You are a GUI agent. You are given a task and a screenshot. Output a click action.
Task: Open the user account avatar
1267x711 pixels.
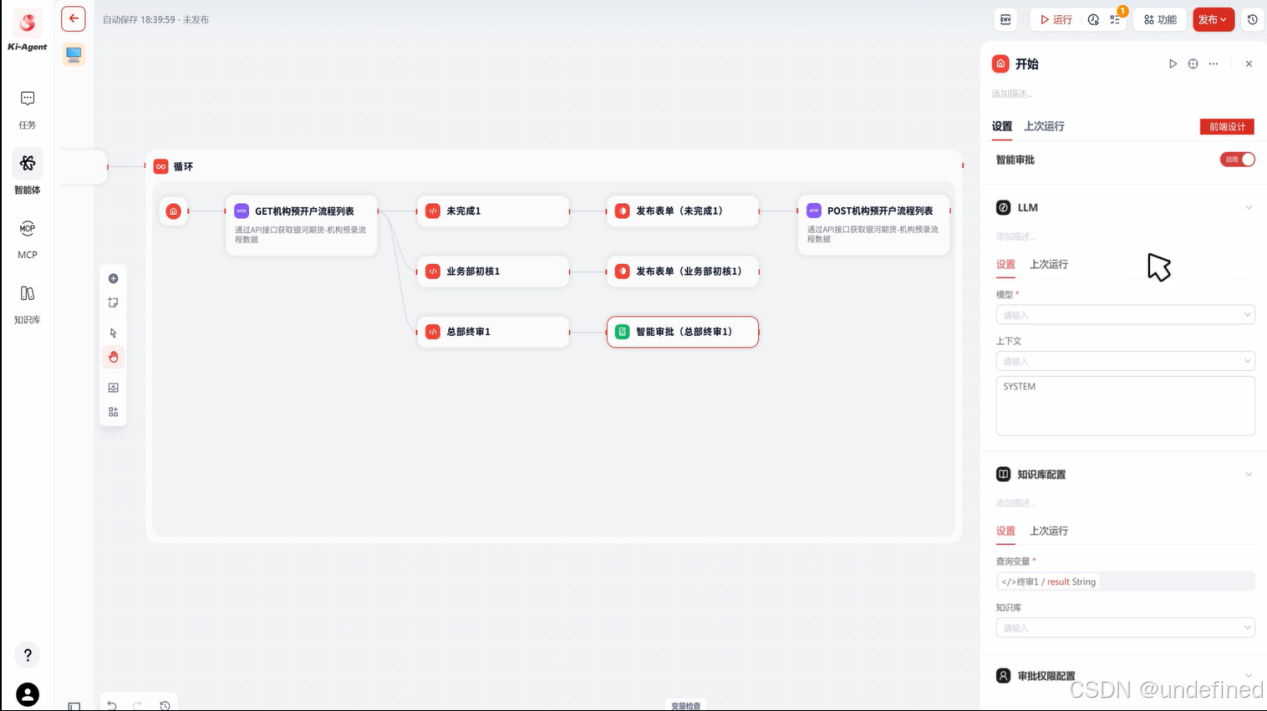click(27, 694)
